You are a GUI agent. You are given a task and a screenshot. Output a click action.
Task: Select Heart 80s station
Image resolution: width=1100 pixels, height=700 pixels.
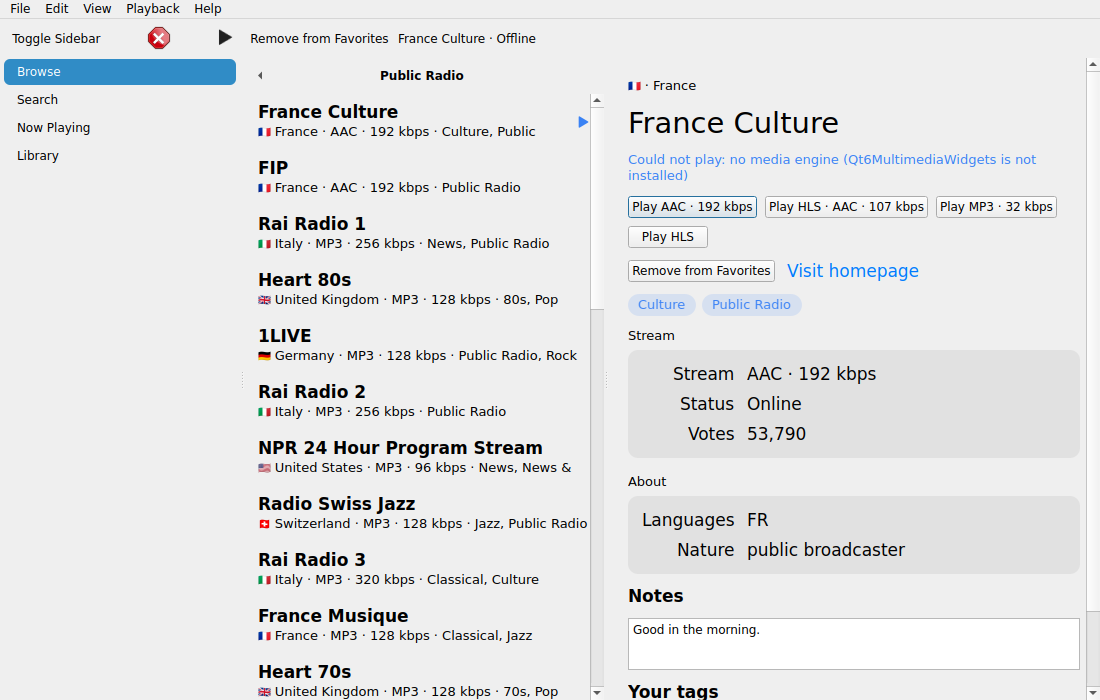(422, 290)
